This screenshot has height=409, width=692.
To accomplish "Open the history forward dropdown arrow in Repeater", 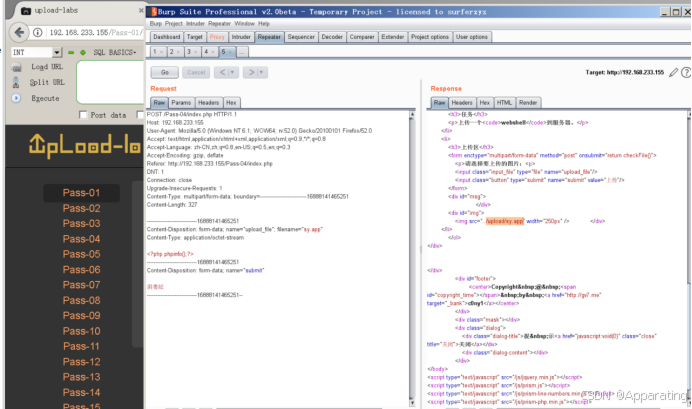I will pyautogui.click(x=261, y=72).
